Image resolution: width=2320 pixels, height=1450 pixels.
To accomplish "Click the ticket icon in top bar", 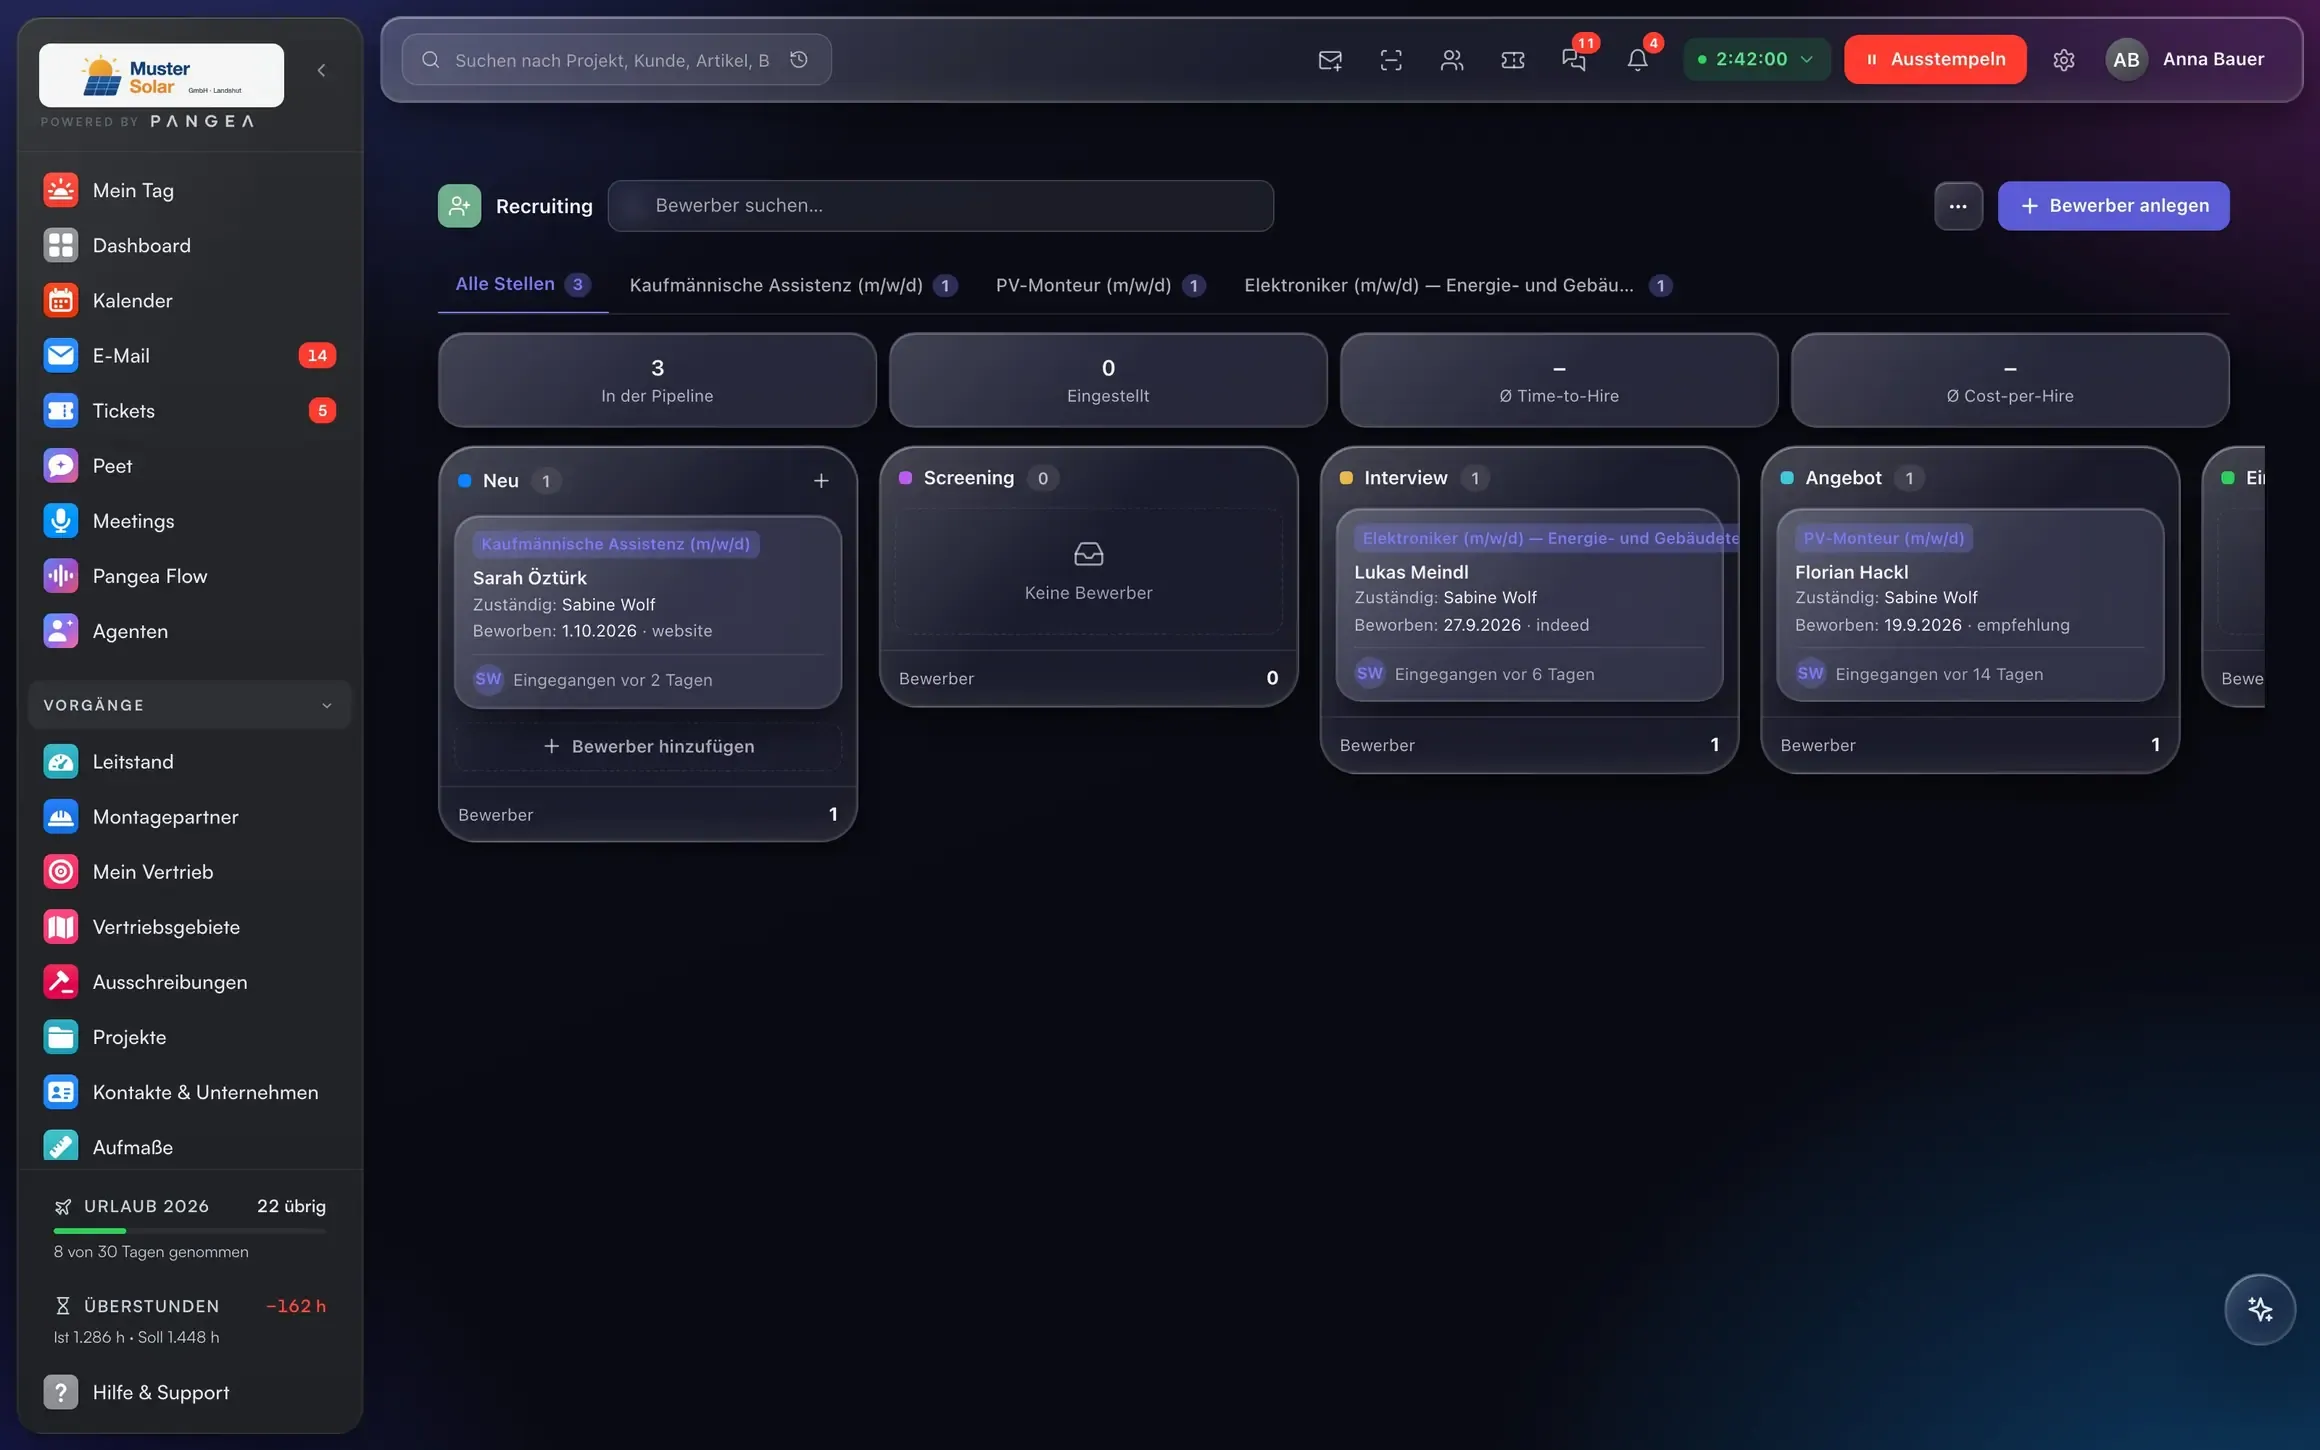I will [1513, 60].
